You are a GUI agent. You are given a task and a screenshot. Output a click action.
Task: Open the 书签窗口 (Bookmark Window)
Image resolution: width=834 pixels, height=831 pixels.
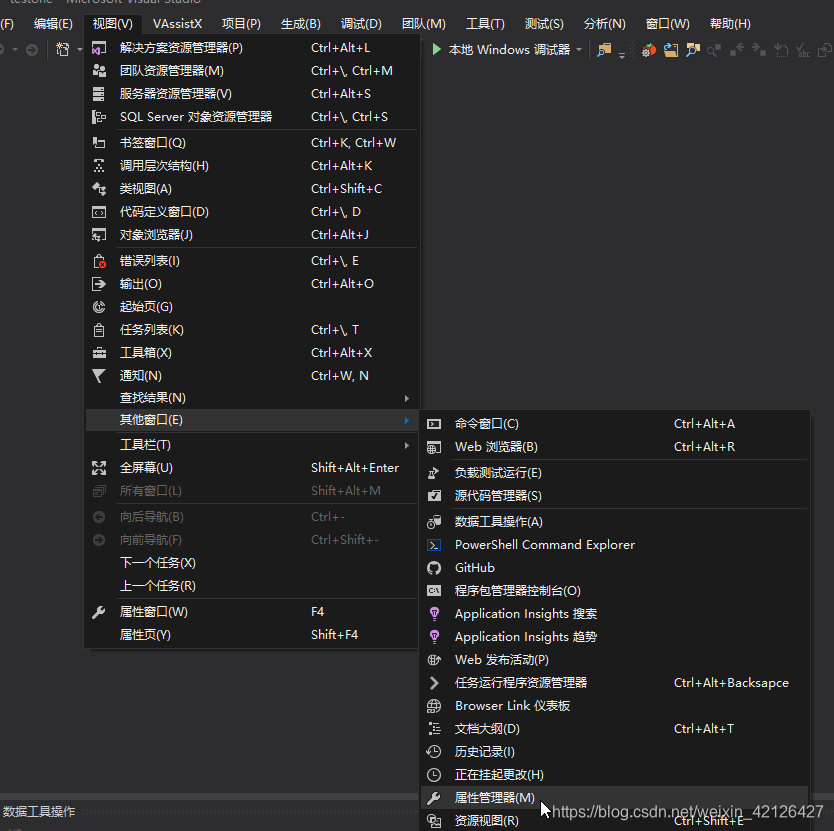point(150,142)
